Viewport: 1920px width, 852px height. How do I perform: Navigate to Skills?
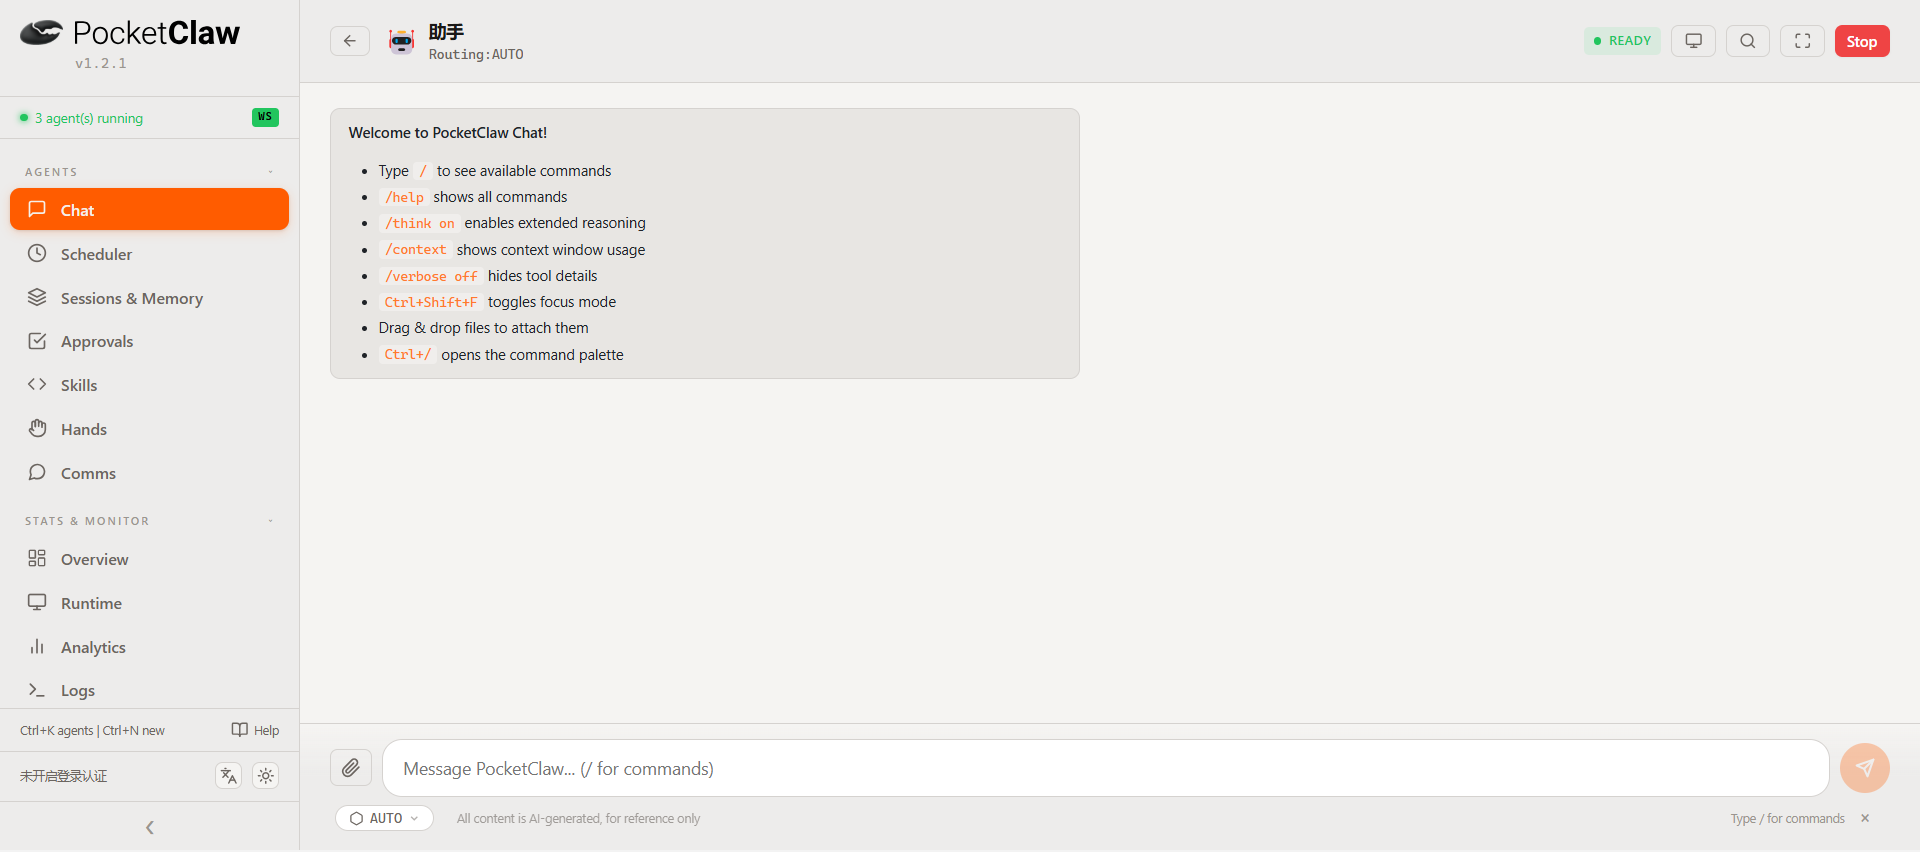coord(149,385)
